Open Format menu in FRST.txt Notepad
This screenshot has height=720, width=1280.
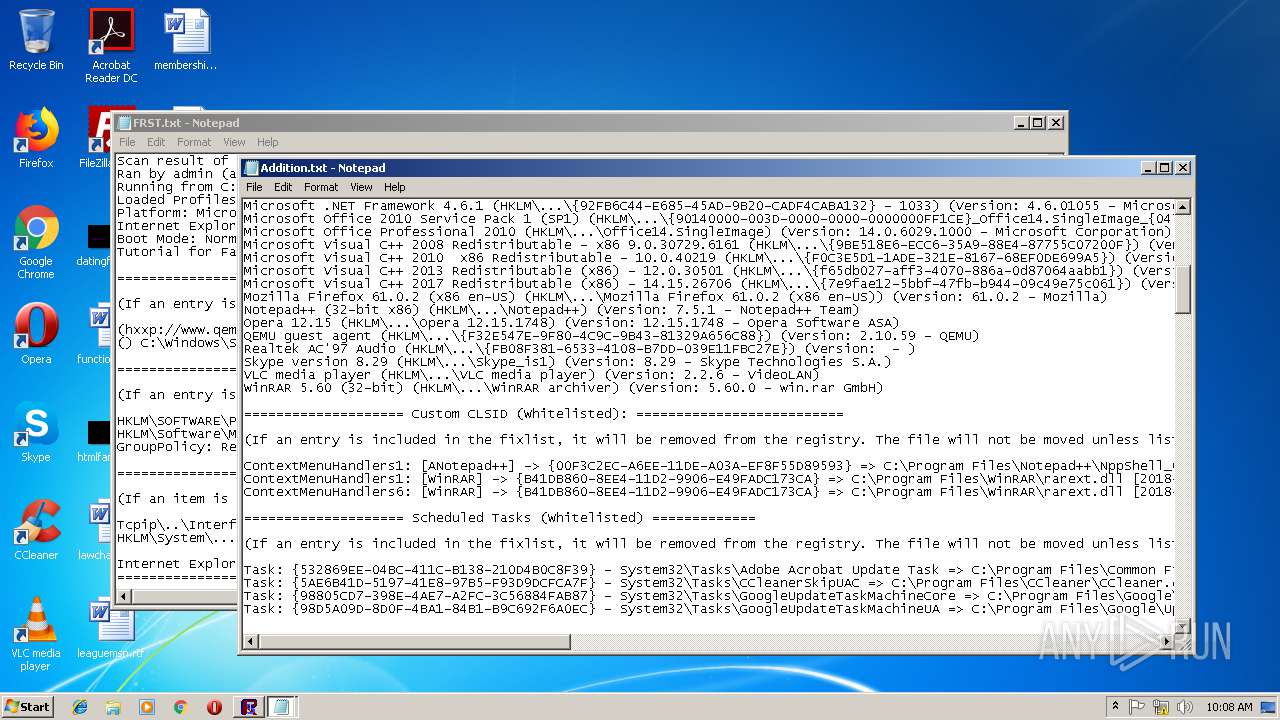tap(194, 142)
